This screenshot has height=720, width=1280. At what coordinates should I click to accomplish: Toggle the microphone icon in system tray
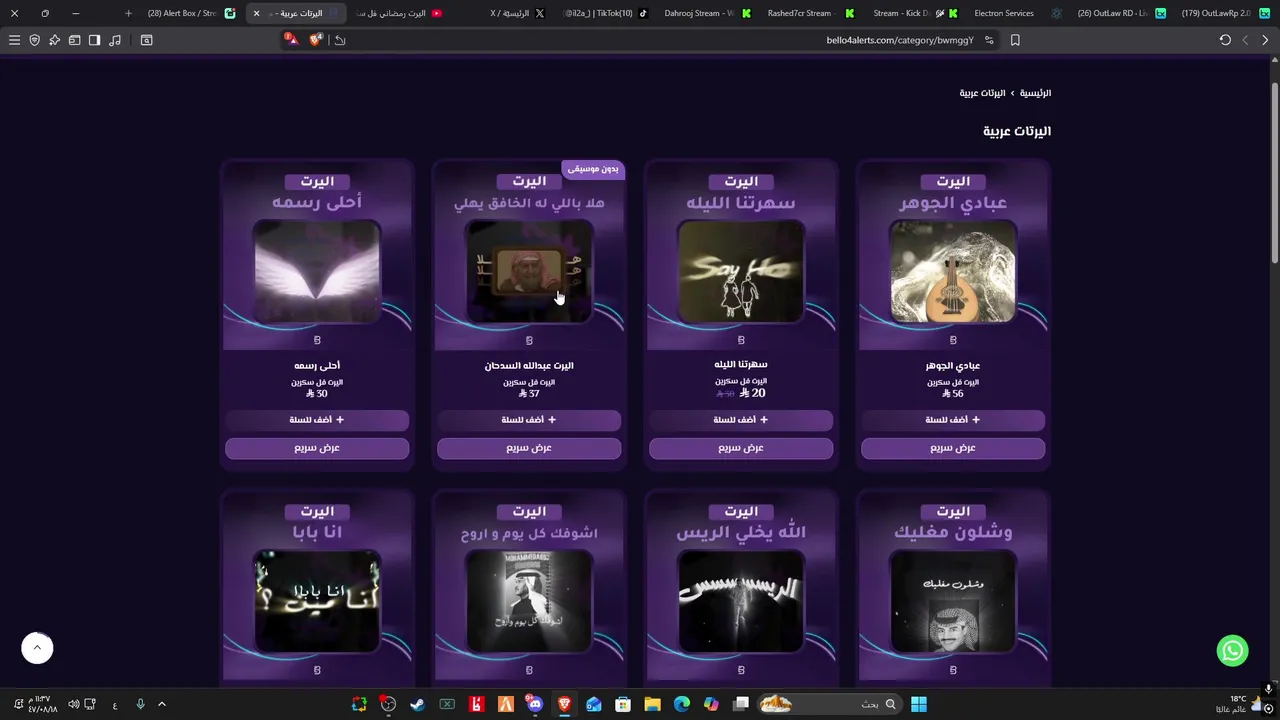coord(141,704)
